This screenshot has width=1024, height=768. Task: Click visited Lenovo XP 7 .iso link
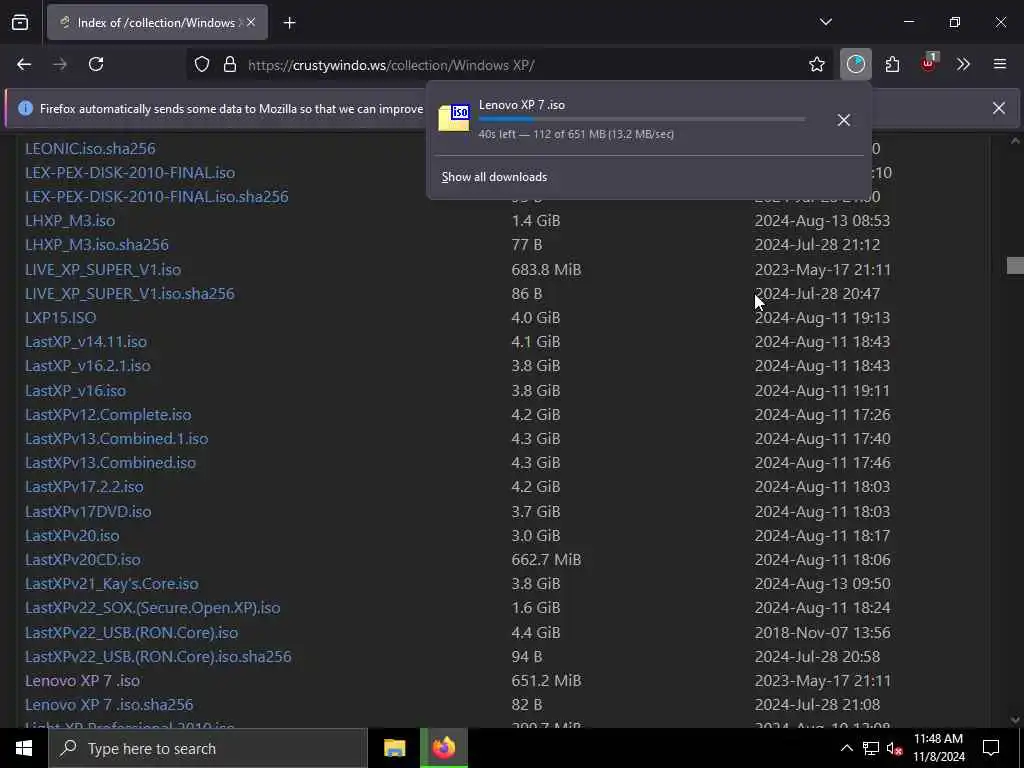pos(82,680)
